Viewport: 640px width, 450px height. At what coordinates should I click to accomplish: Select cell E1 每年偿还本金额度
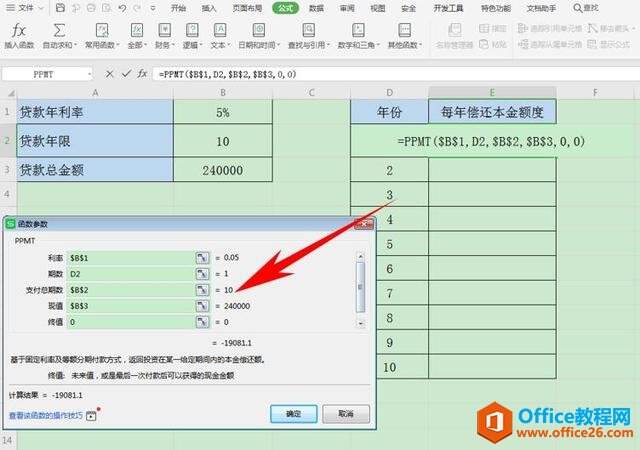point(492,112)
